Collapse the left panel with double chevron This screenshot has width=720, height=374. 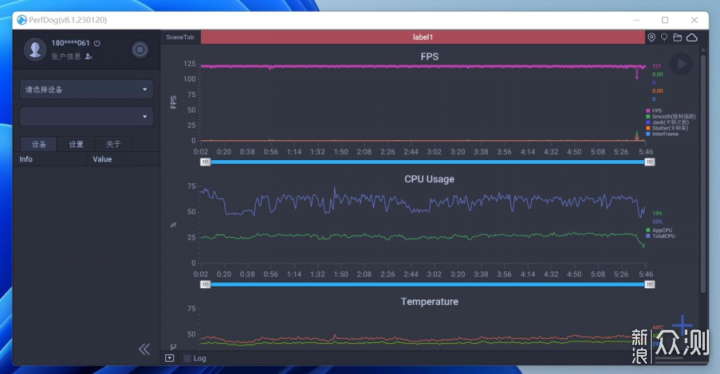[144, 349]
